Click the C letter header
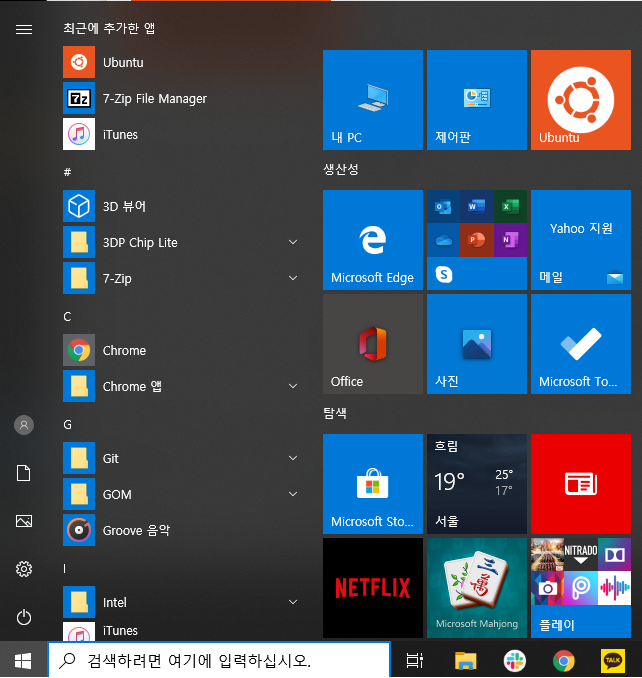Screen dimensions: 642x678 coord(67,317)
